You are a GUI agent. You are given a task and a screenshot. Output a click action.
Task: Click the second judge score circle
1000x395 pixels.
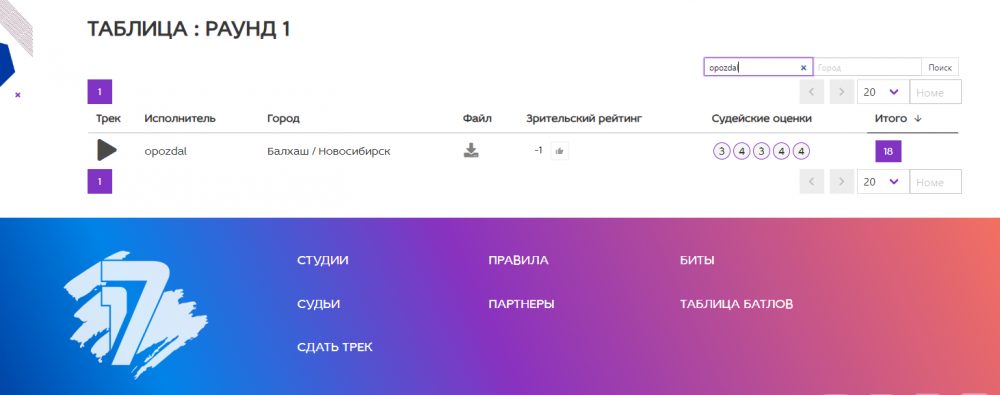click(x=742, y=151)
